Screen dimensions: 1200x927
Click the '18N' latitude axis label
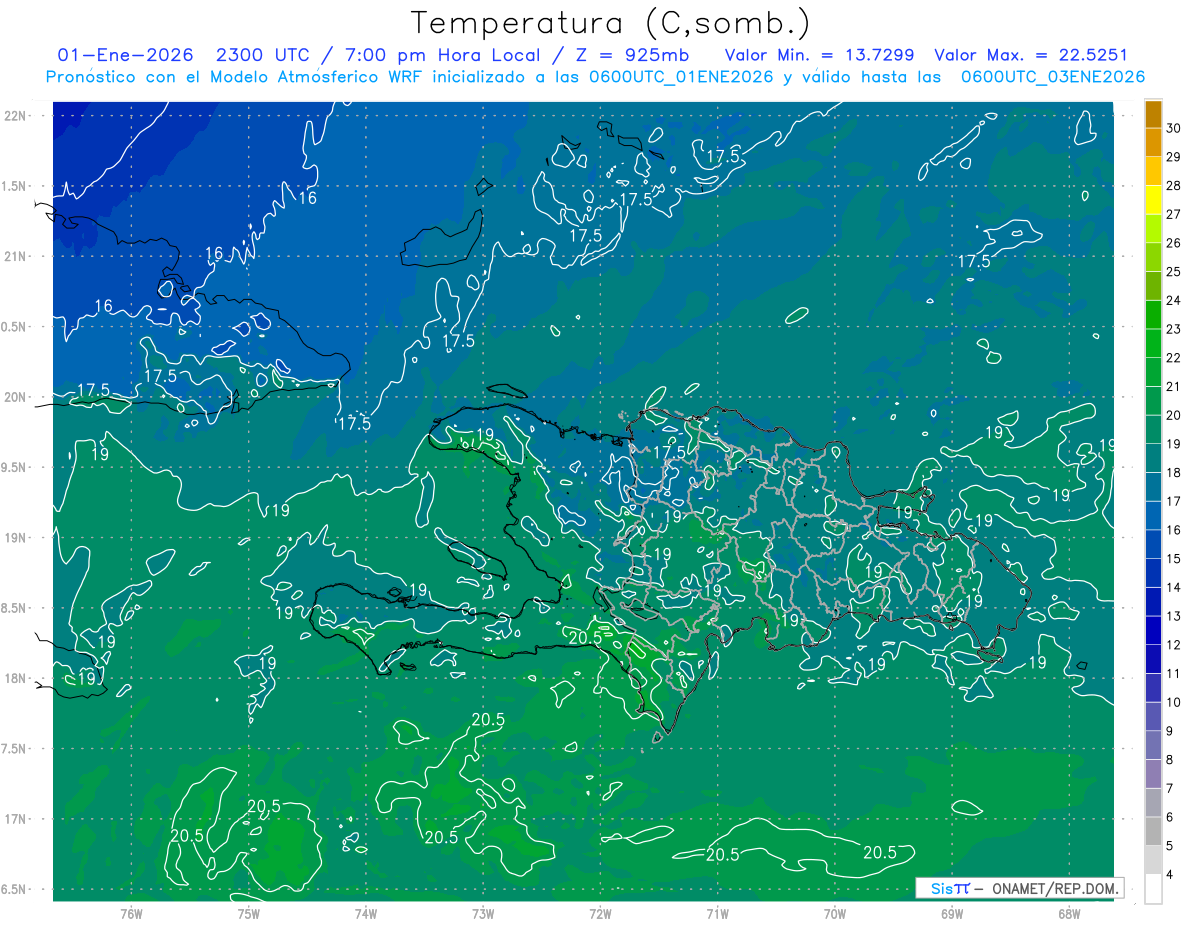[17, 679]
